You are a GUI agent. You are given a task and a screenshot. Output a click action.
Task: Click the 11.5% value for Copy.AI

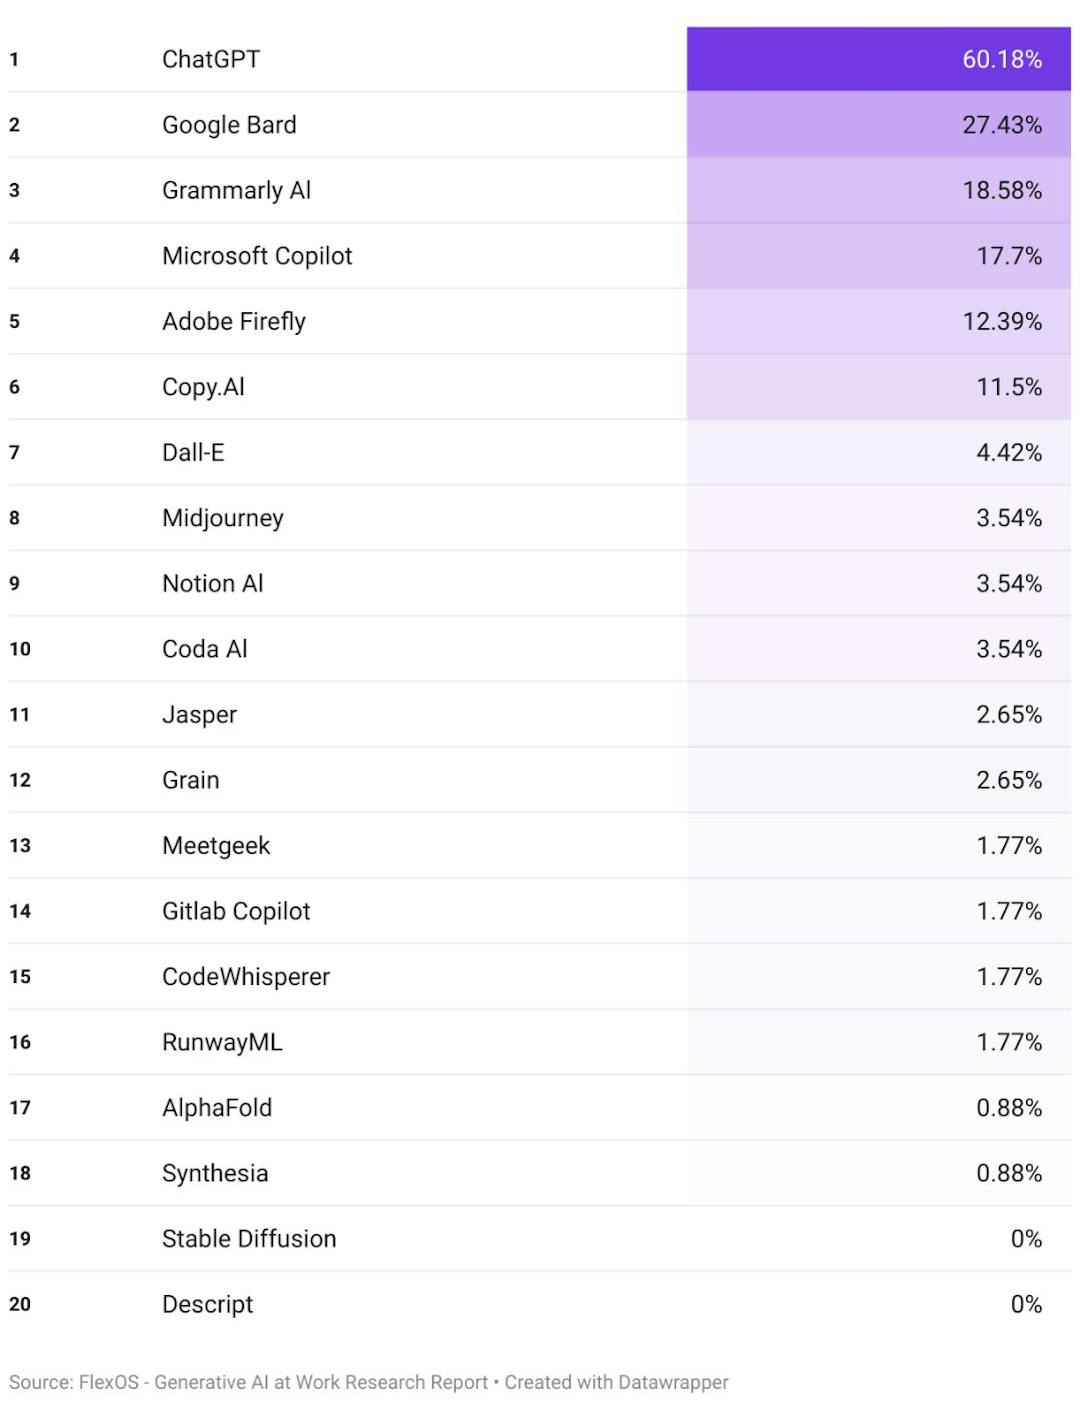point(1008,387)
